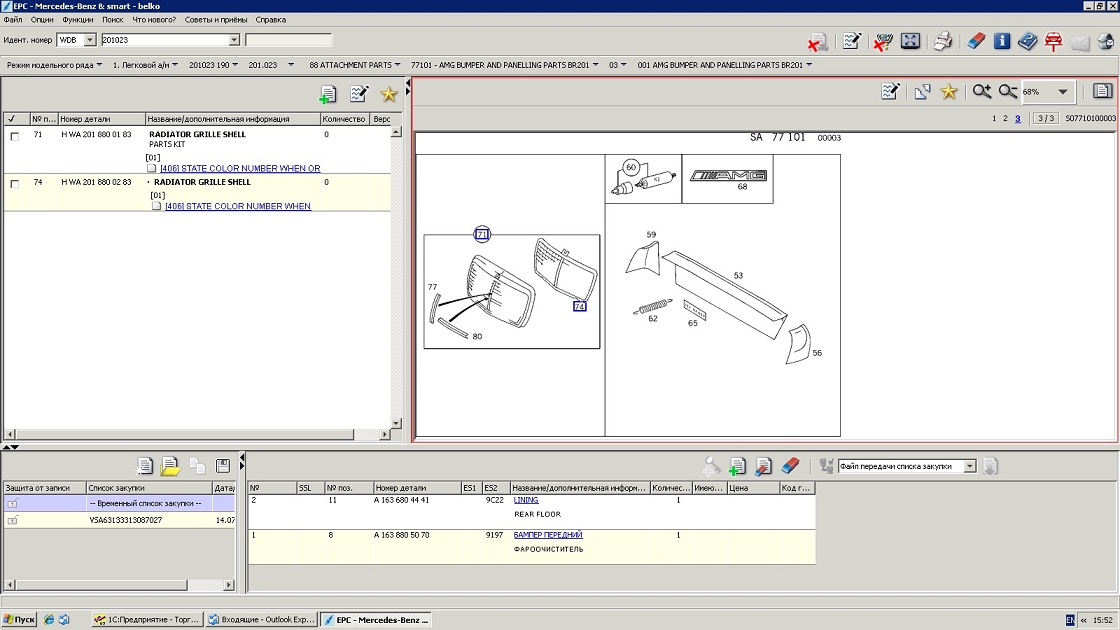
Task: Click callout 74 in the diagram
Action: pyautogui.click(x=579, y=306)
